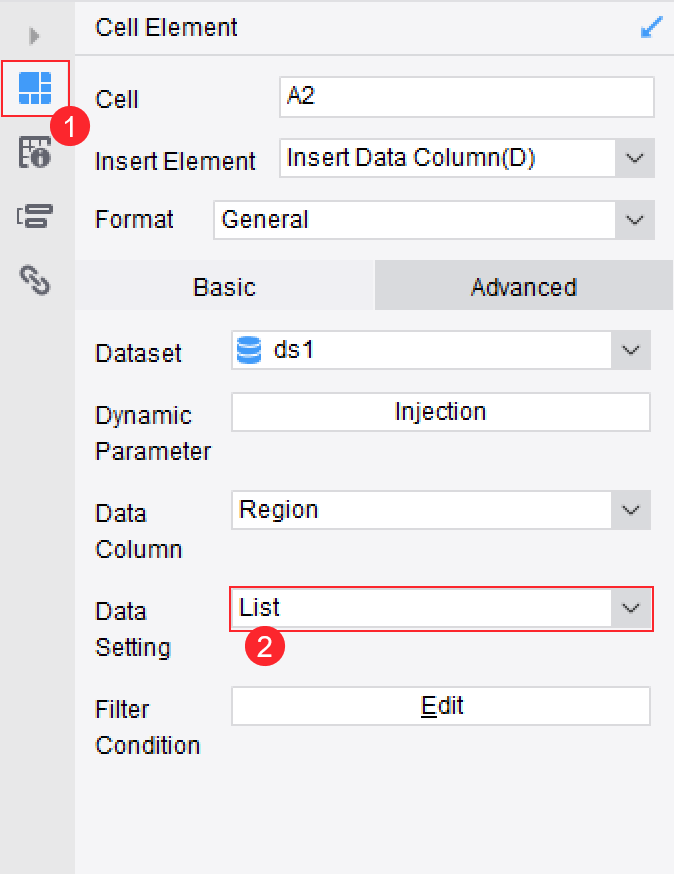Screen dimensions: 674x874
Task: Collapse the sidebar with the triangle arrow
Action: (x=34, y=36)
